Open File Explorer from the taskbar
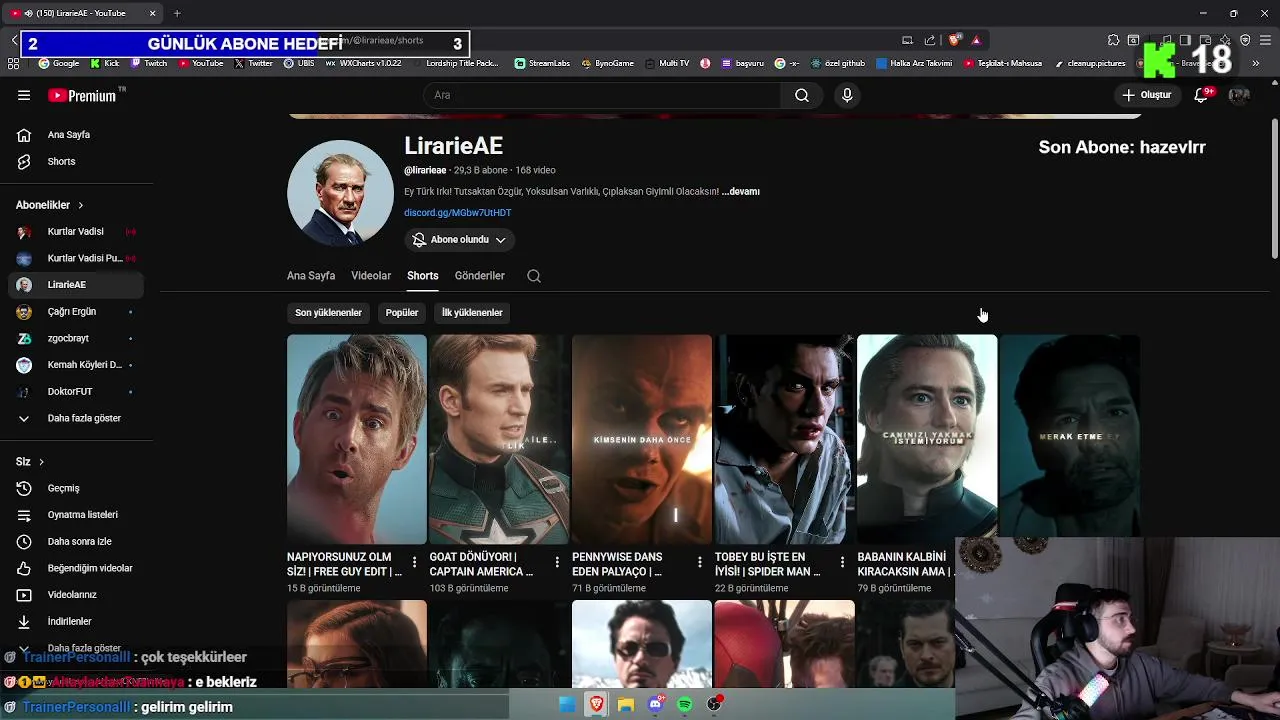The height and width of the screenshot is (720, 1280). [626, 704]
